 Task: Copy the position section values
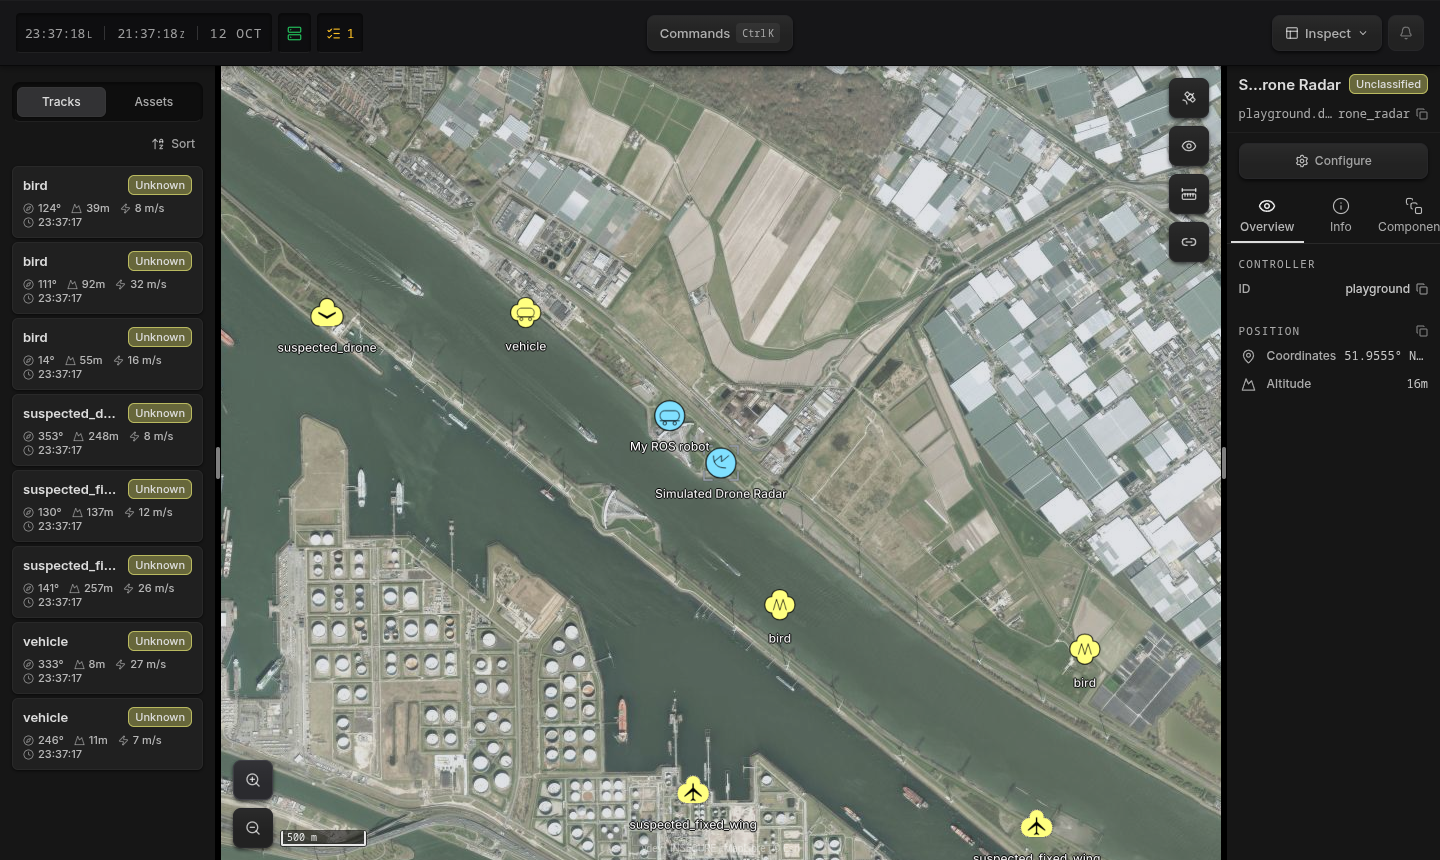1422,331
